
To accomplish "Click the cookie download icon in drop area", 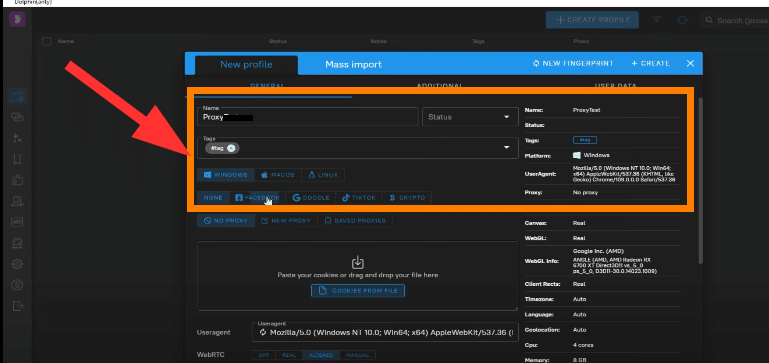I will pyautogui.click(x=358, y=262).
